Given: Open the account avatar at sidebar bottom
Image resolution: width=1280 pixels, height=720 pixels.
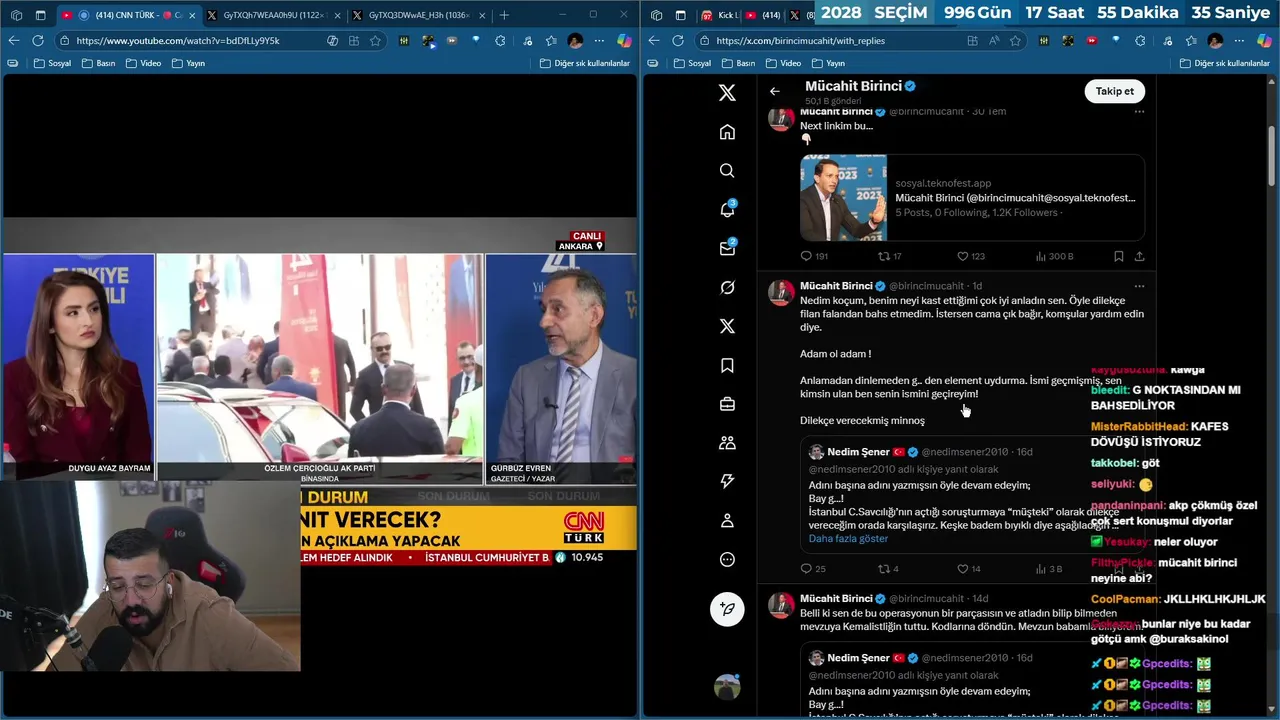Looking at the screenshot, I should [727, 687].
